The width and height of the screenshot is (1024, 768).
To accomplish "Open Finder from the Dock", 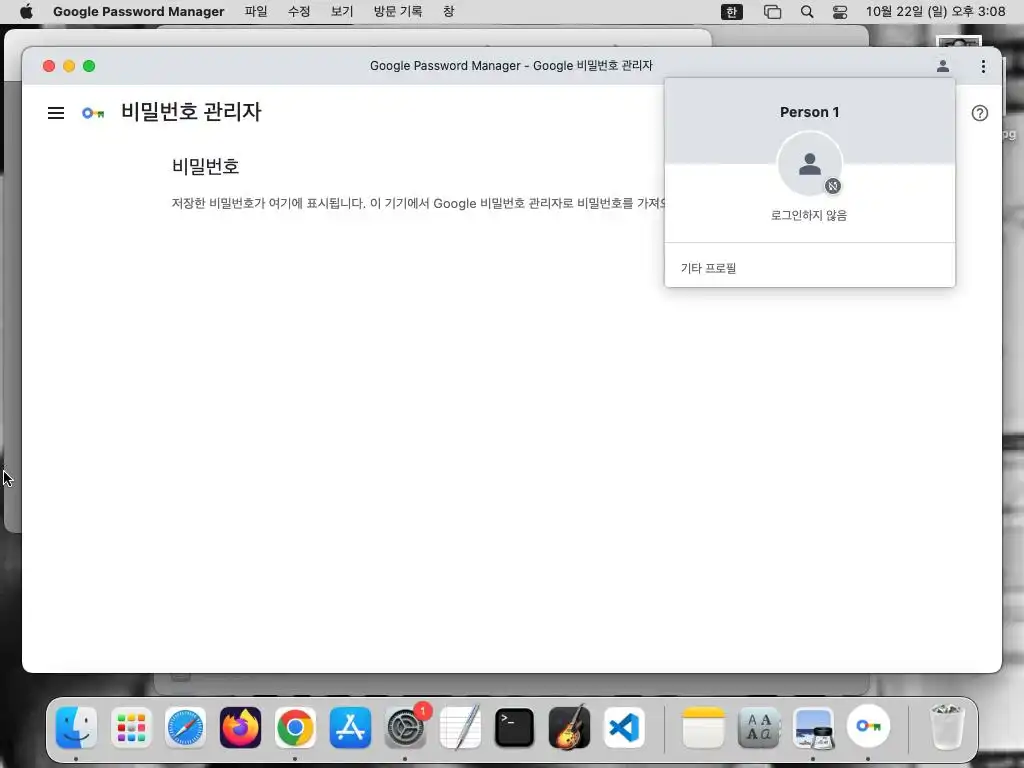I will [x=76, y=728].
